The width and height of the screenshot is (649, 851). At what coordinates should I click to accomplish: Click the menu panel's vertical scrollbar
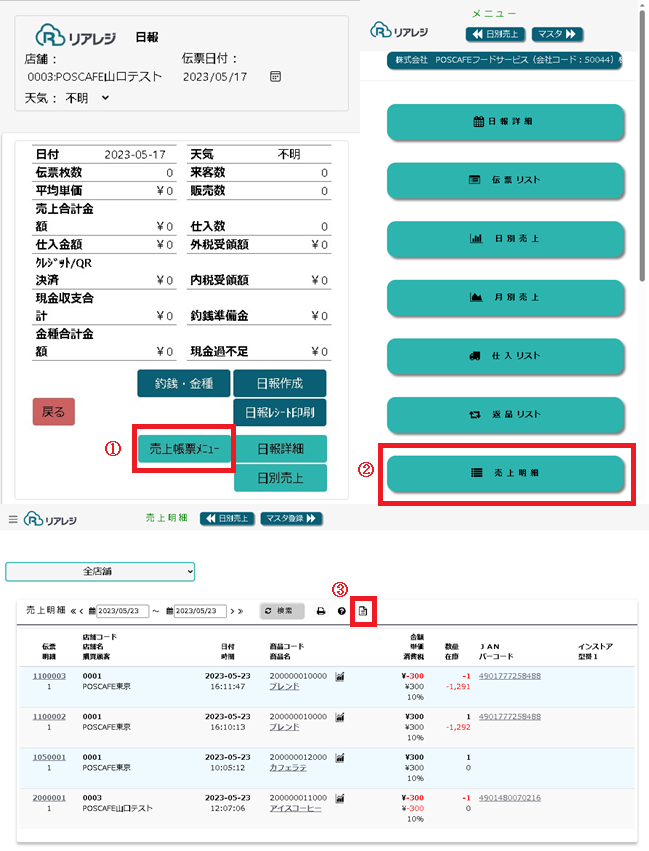[642, 147]
